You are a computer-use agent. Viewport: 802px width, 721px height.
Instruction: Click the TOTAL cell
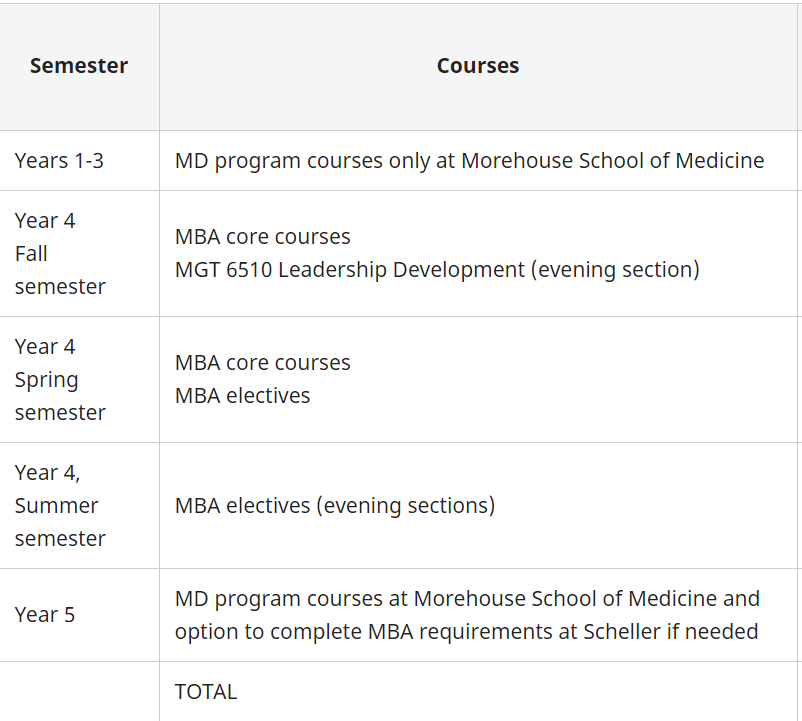pos(206,691)
